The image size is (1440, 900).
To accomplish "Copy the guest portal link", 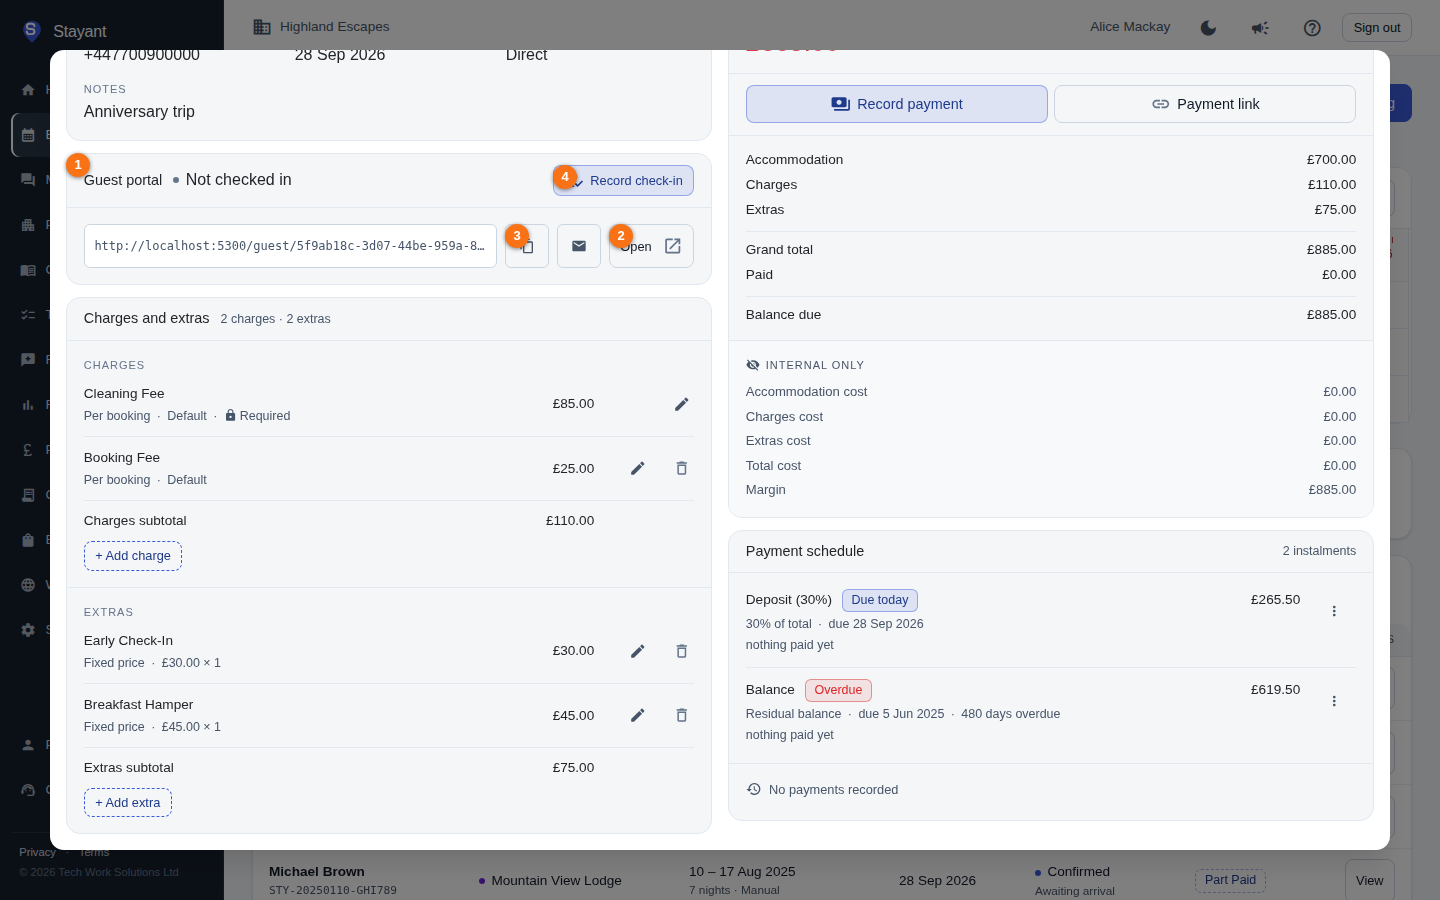I will click(527, 246).
